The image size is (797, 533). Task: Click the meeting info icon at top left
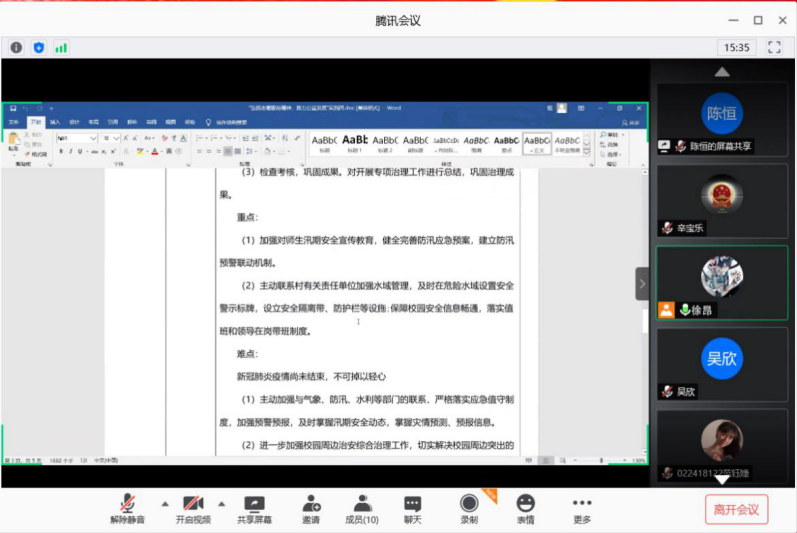coord(16,47)
